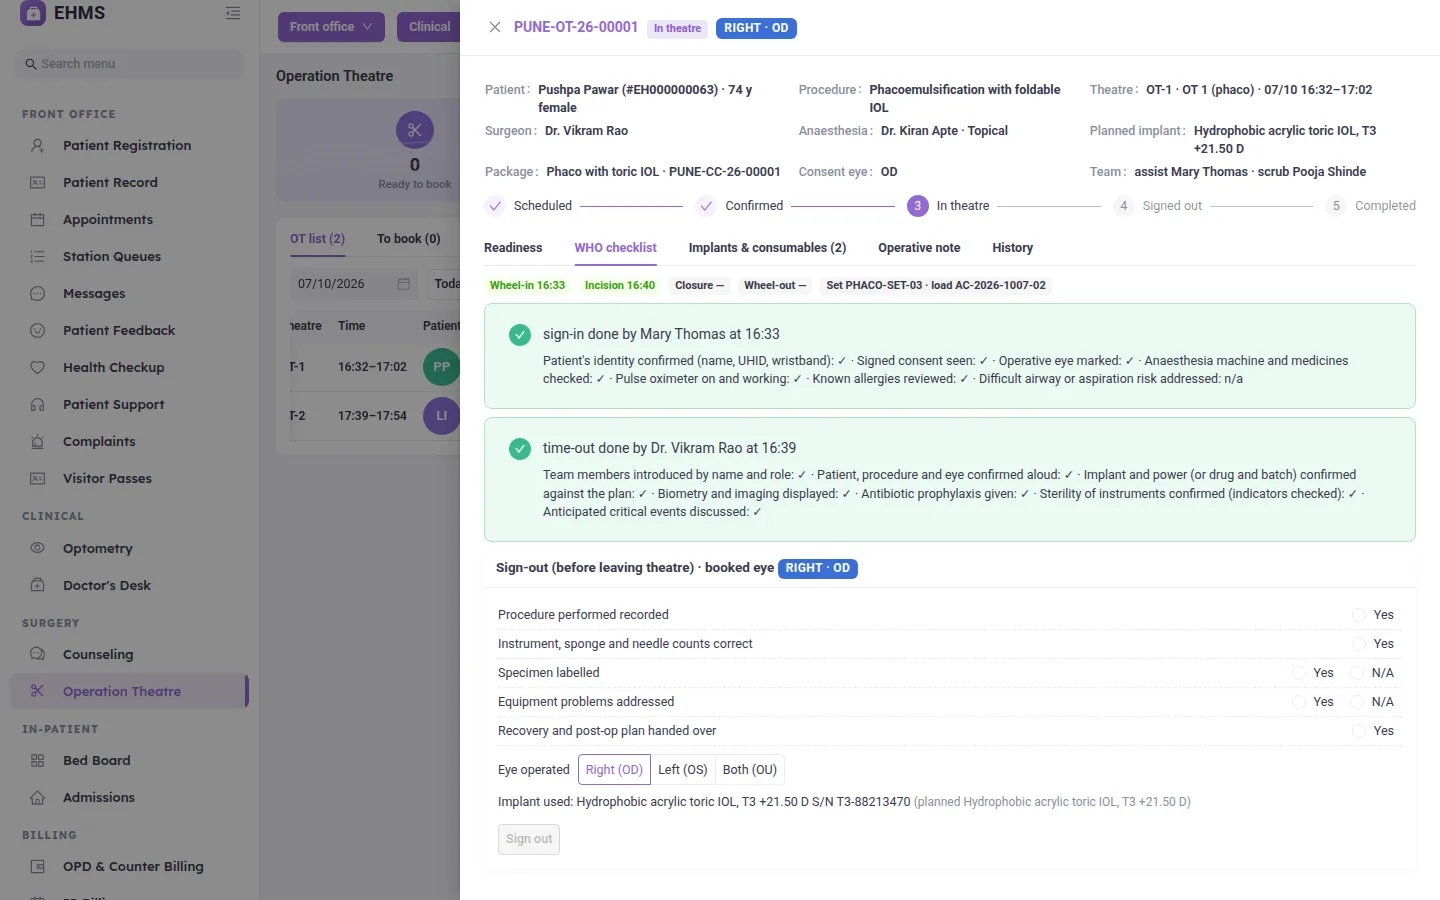Open Counseling in sidebar
The height and width of the screenshot is (900, 1440).
pos(98,654)
